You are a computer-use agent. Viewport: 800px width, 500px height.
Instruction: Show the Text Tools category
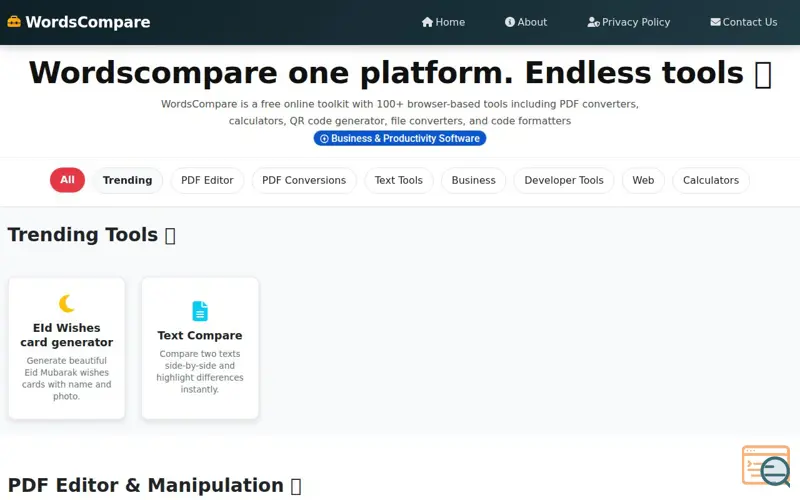(x=398, y=180)
